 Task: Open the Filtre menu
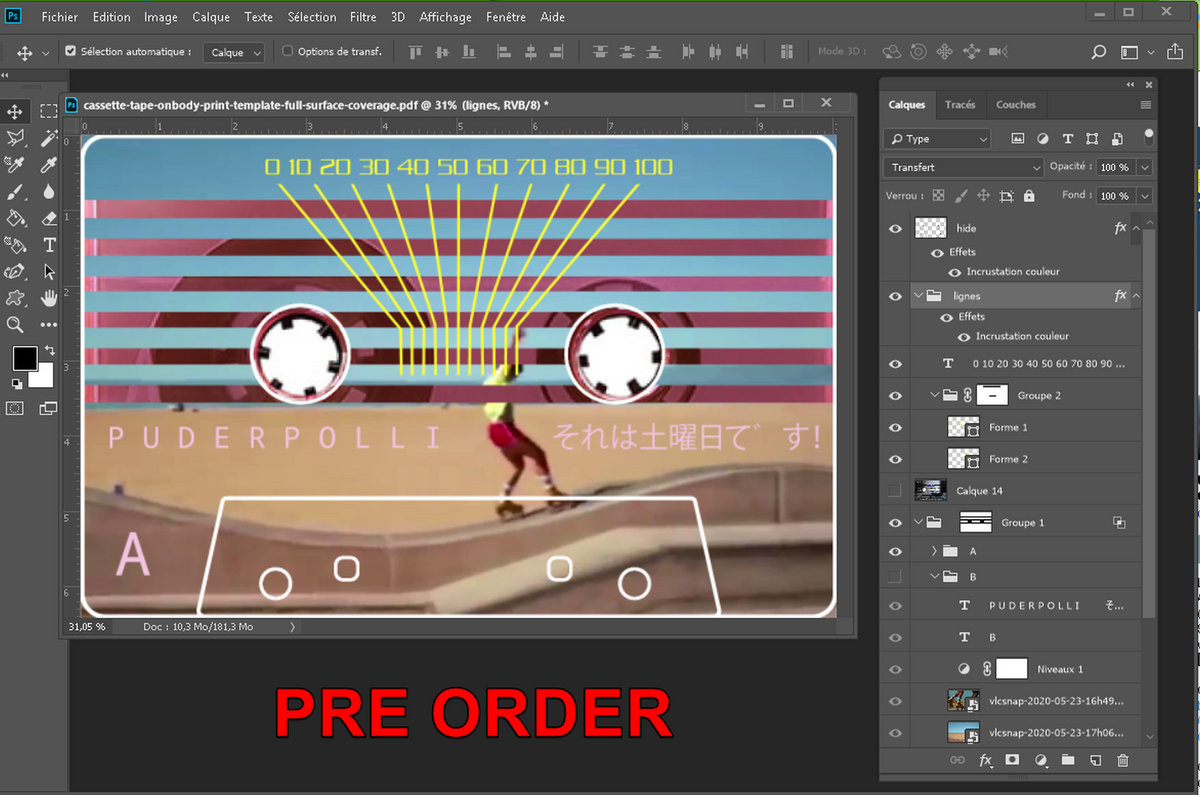click(363, 17)
